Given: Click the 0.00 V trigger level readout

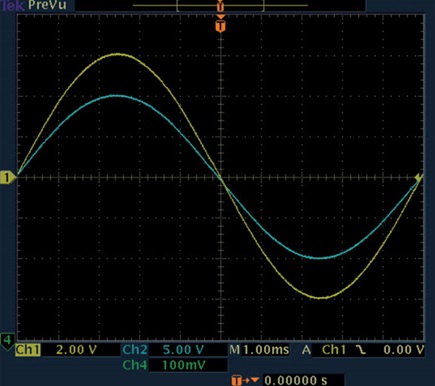Looking at the screenshot, I should 404,350.
